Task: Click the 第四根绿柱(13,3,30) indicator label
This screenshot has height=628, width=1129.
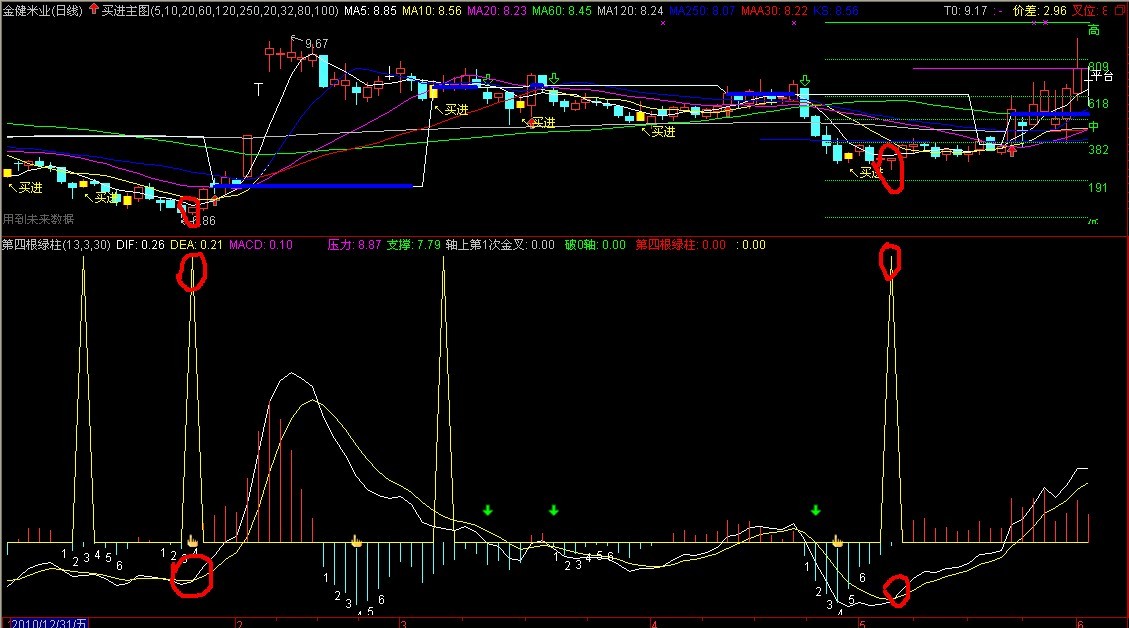Action: [x=56, y=244]
